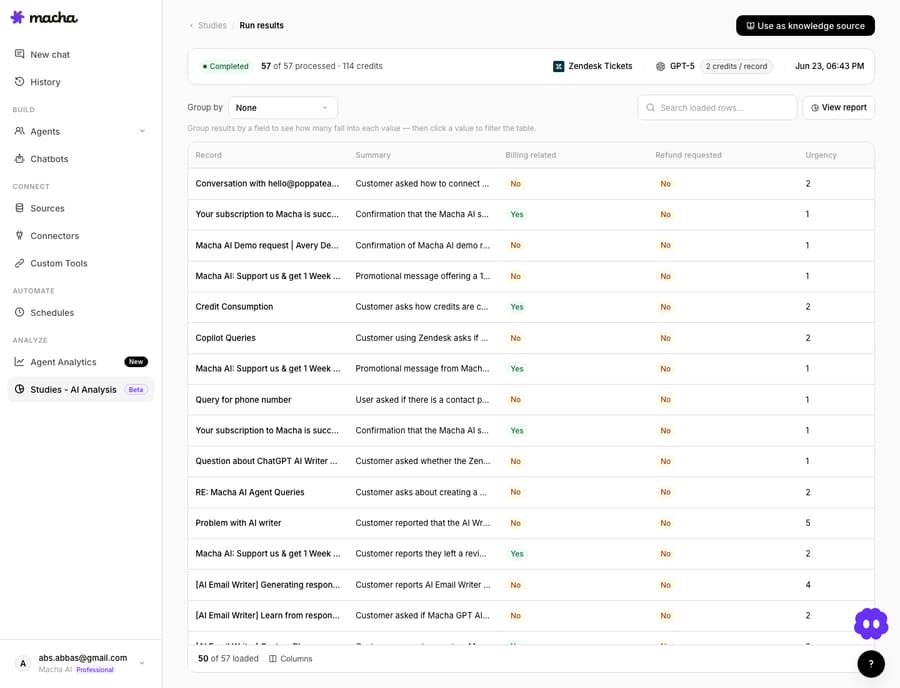Click the New chat icon

coord(20,54)
